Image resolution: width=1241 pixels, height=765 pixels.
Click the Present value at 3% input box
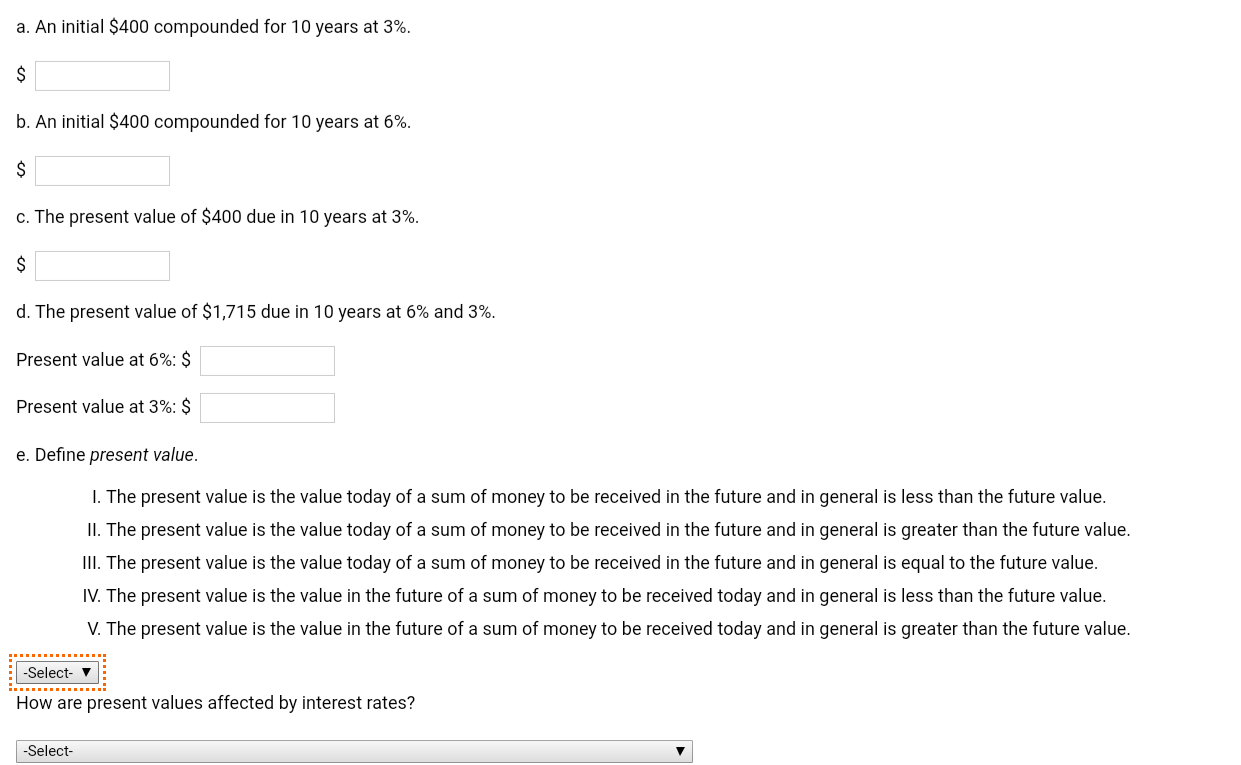(x=266, y=407)
